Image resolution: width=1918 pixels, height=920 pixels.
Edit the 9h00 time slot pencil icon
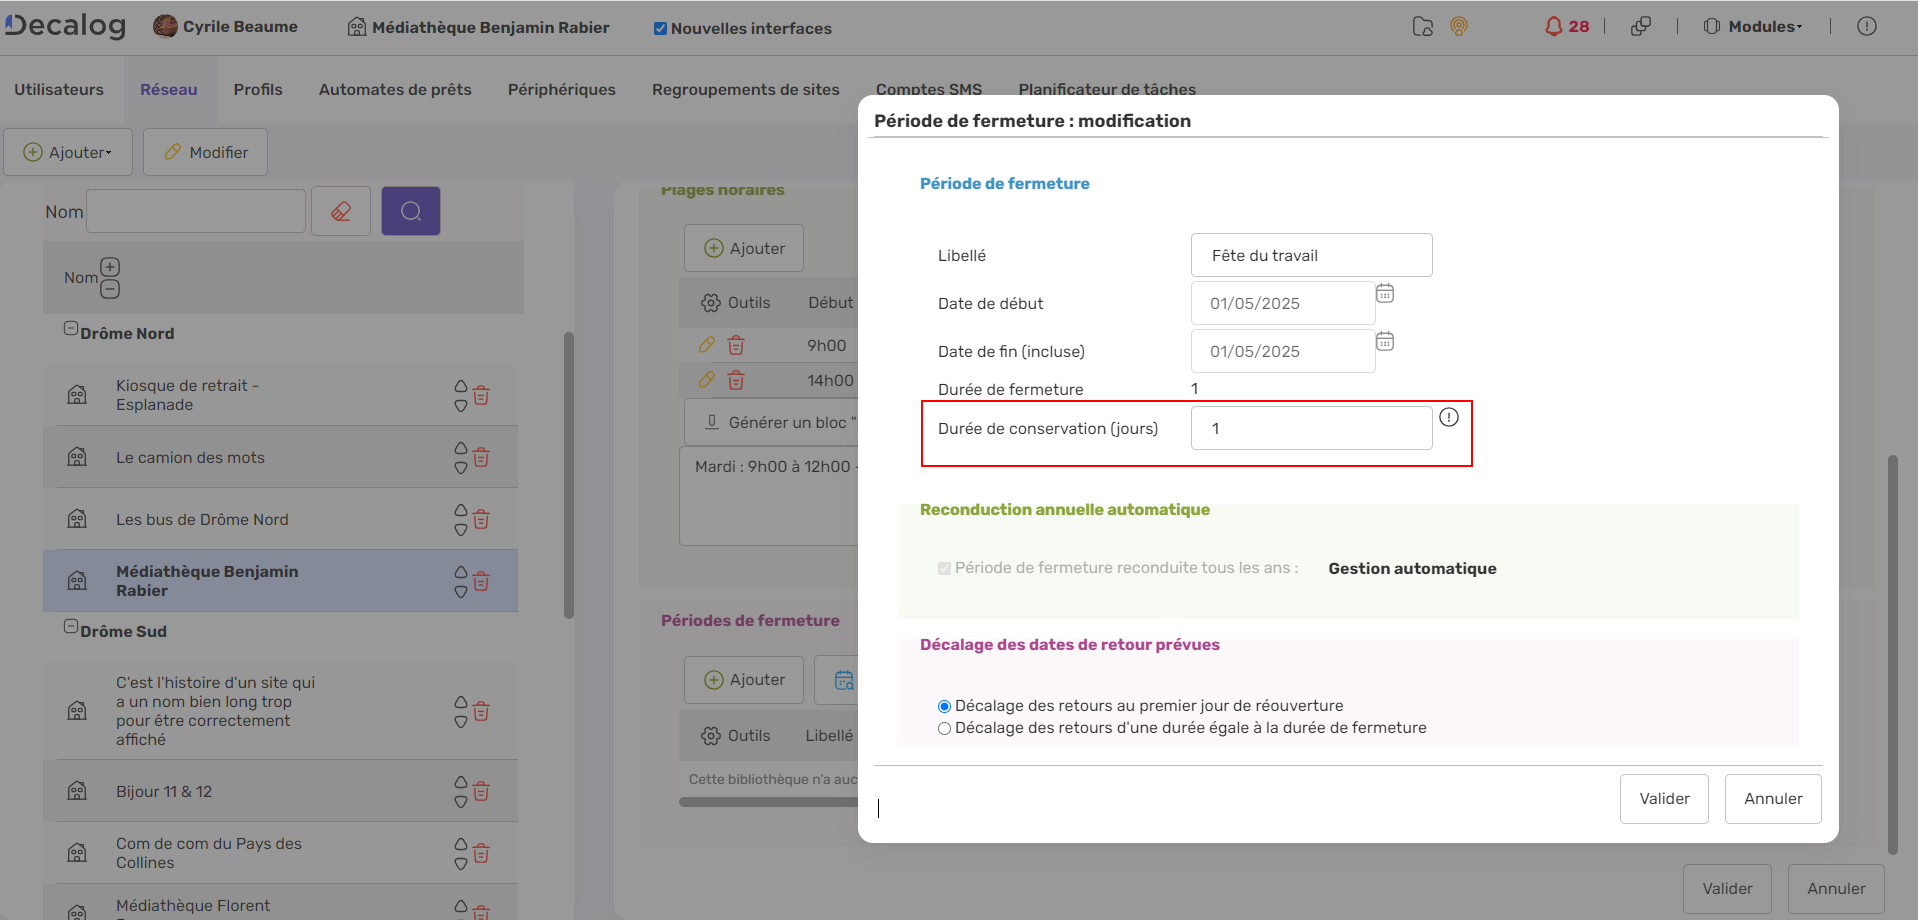coord(707,345)
